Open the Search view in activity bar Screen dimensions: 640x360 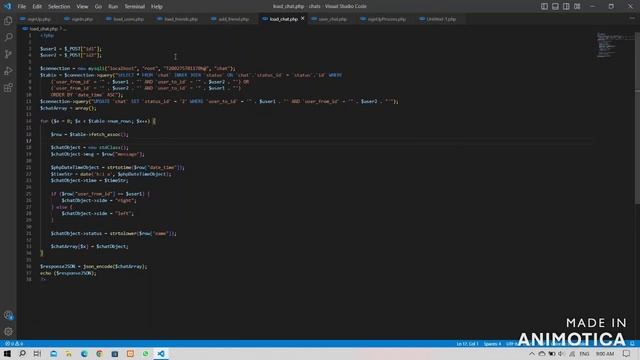click(8, 38)
